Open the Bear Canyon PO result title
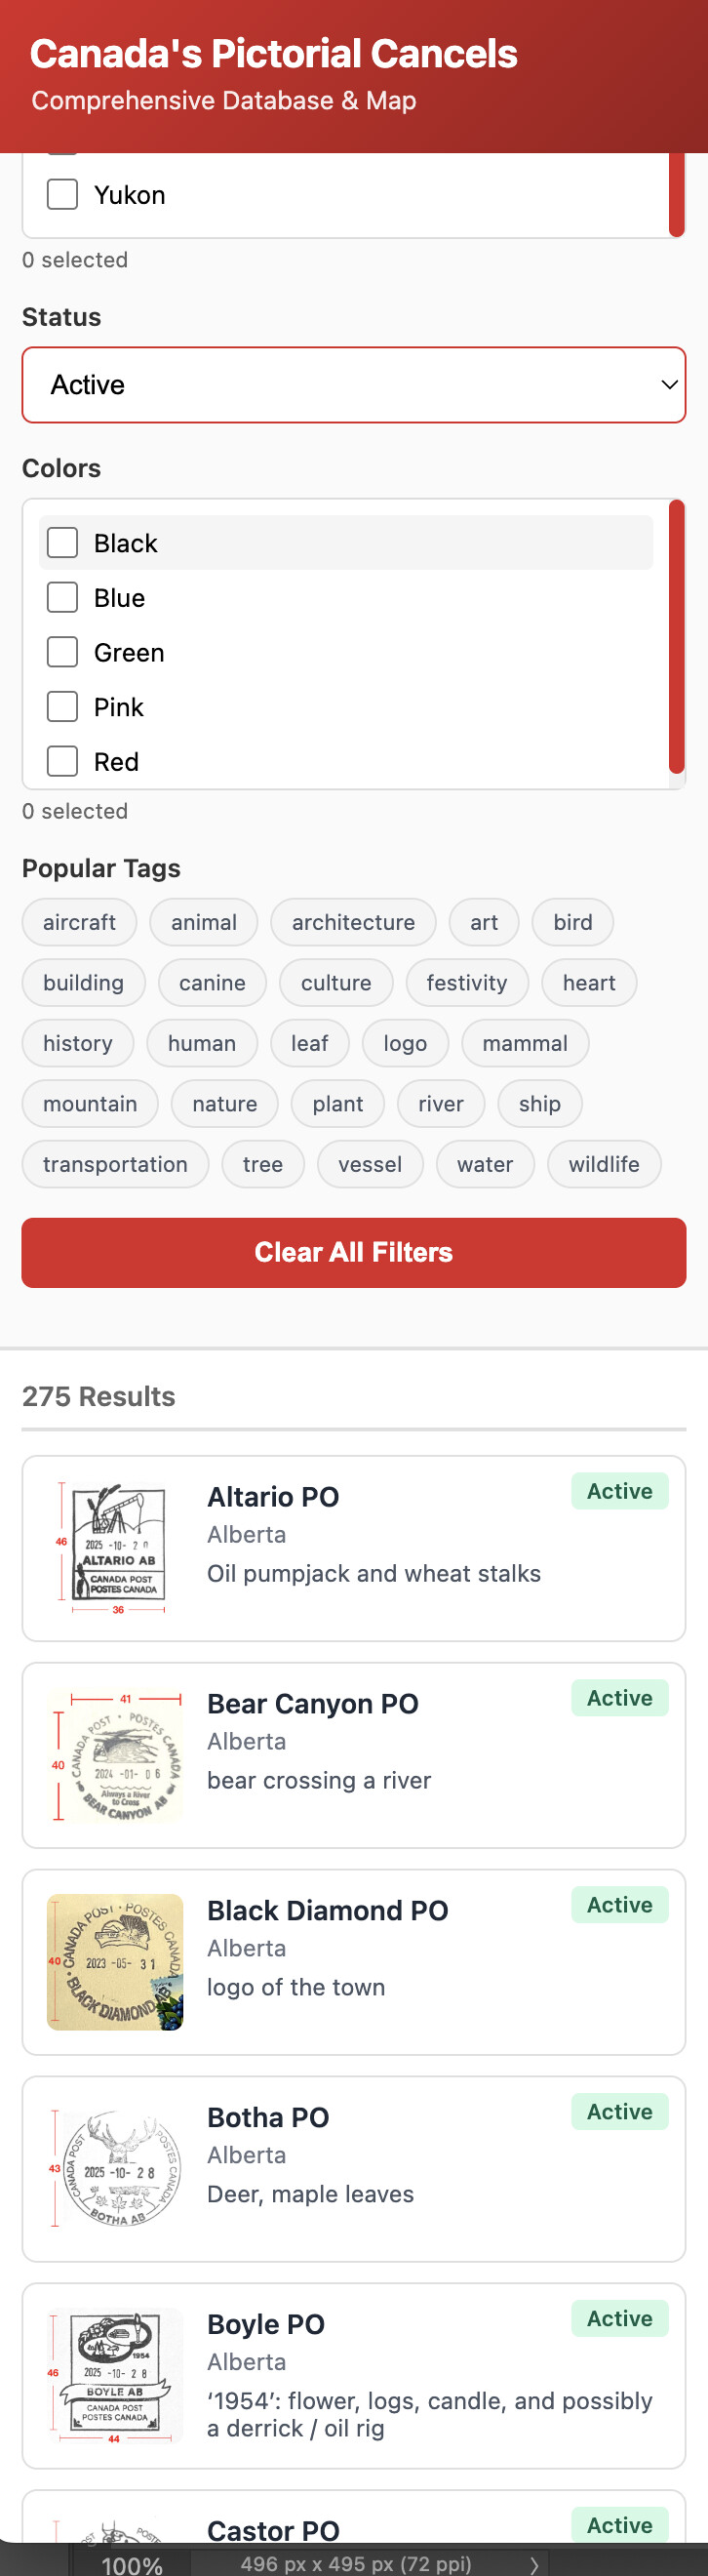This screenshot has height=2576, width=708. click(312, 1704)
